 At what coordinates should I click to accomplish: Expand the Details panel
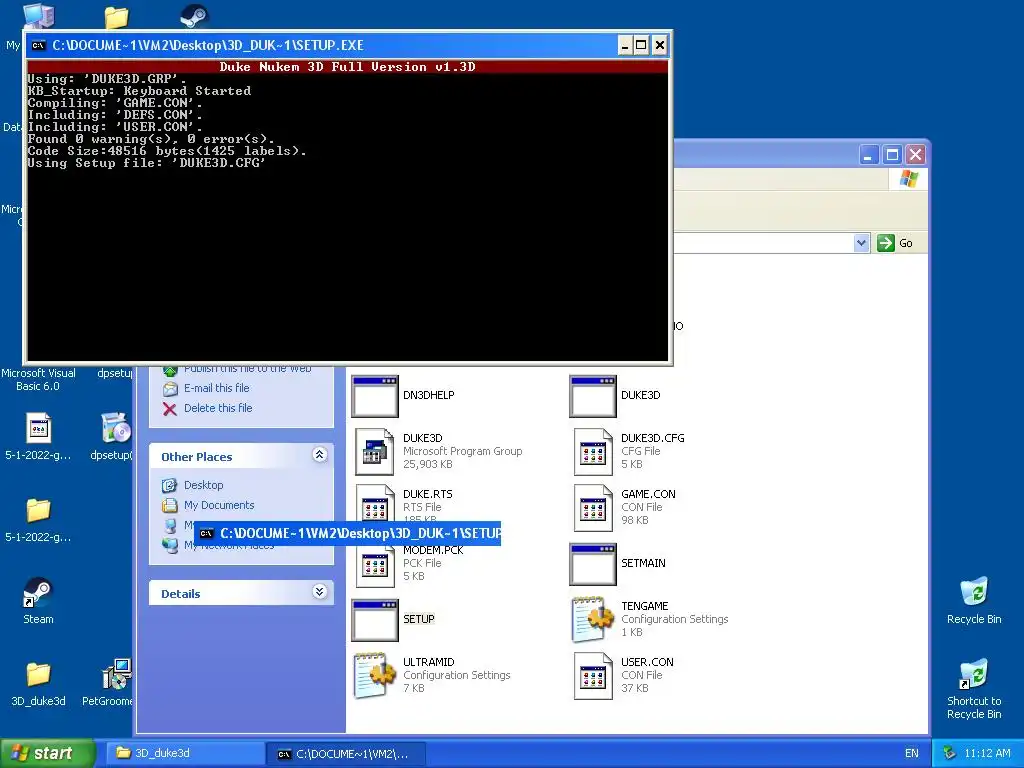[319, 592]
